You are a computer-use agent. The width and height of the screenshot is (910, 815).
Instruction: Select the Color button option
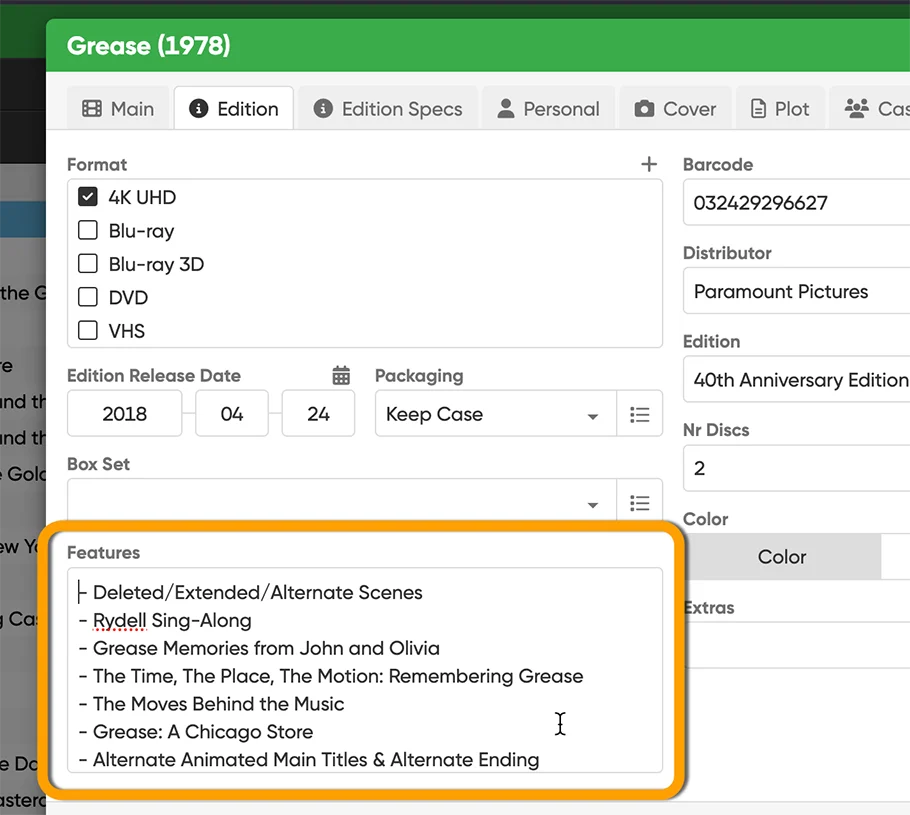coord(781,557)
